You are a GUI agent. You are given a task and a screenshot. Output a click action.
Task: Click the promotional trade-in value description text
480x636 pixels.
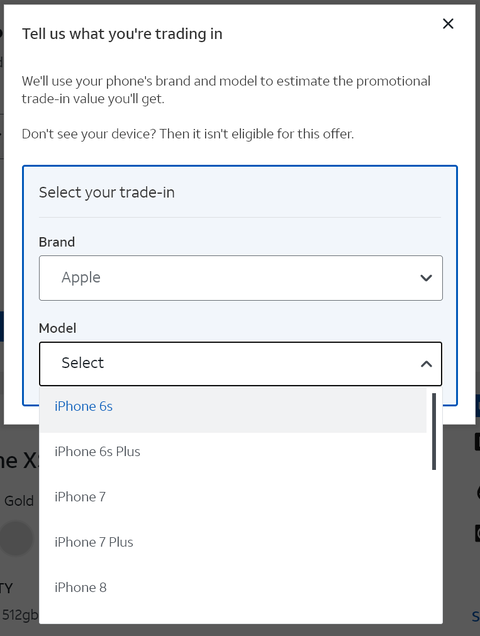226,90
